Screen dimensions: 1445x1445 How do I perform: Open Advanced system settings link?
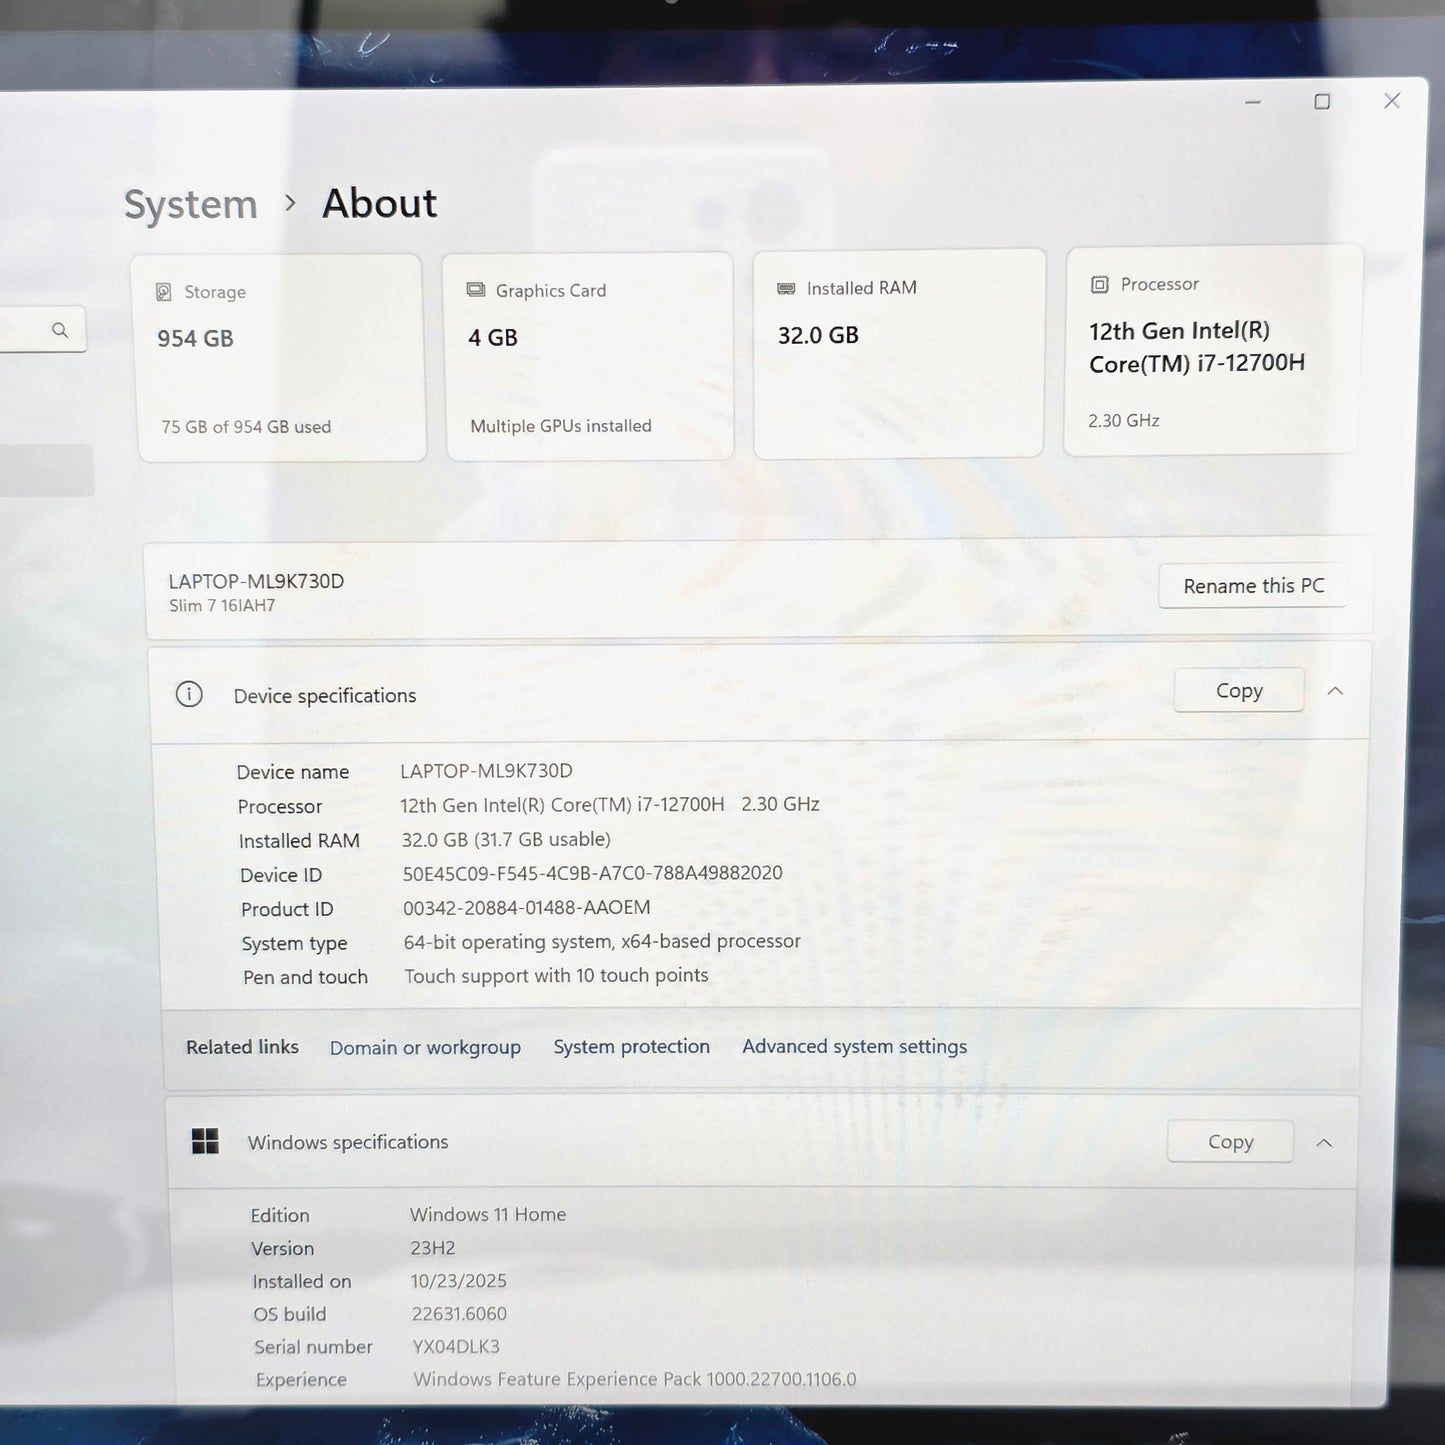pyautogui.click(x=854, y=1046)
